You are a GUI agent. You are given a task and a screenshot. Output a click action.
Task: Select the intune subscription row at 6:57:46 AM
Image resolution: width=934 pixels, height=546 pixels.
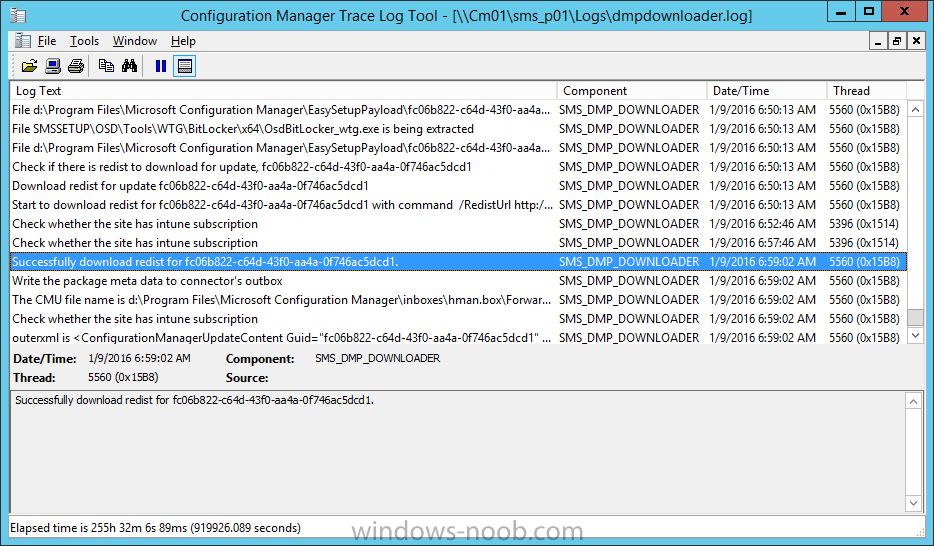[458, 243]
